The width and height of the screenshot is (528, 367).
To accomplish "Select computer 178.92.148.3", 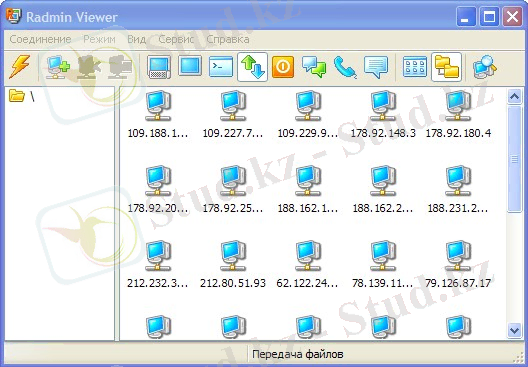I will [x=383, y=114].
